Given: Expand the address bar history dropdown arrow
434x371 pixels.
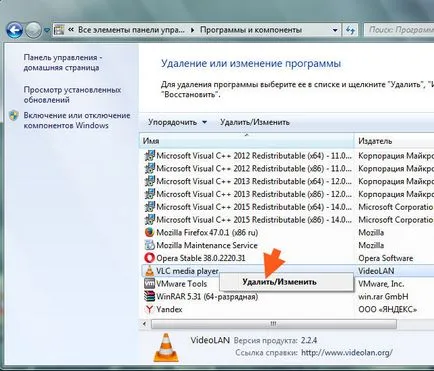Looking at the screenshot, I should point(335,30).
